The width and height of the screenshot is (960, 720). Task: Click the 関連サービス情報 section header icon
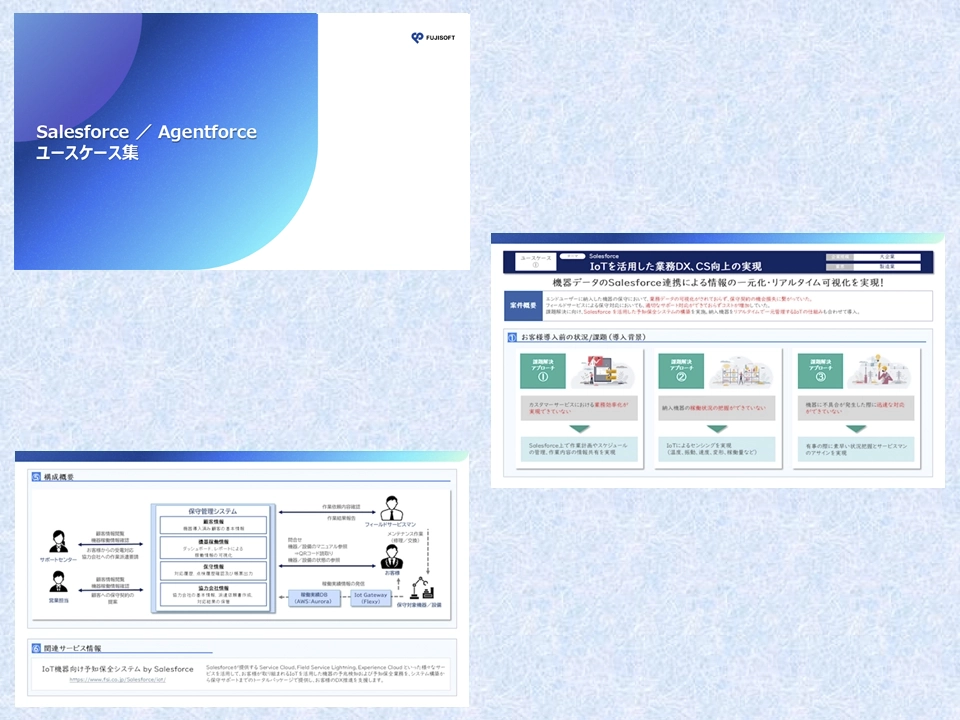click(36, 648)
